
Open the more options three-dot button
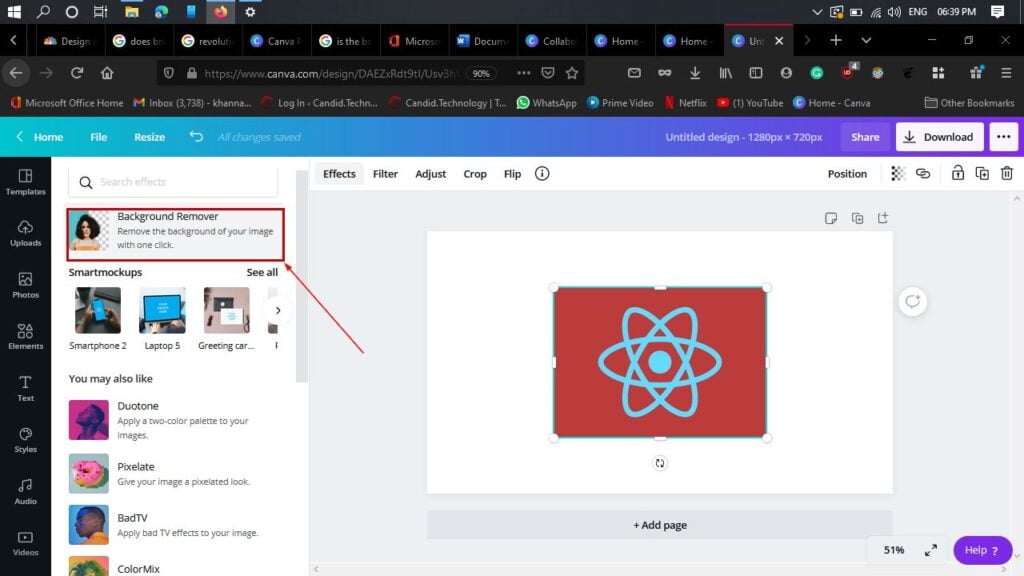1004,136
